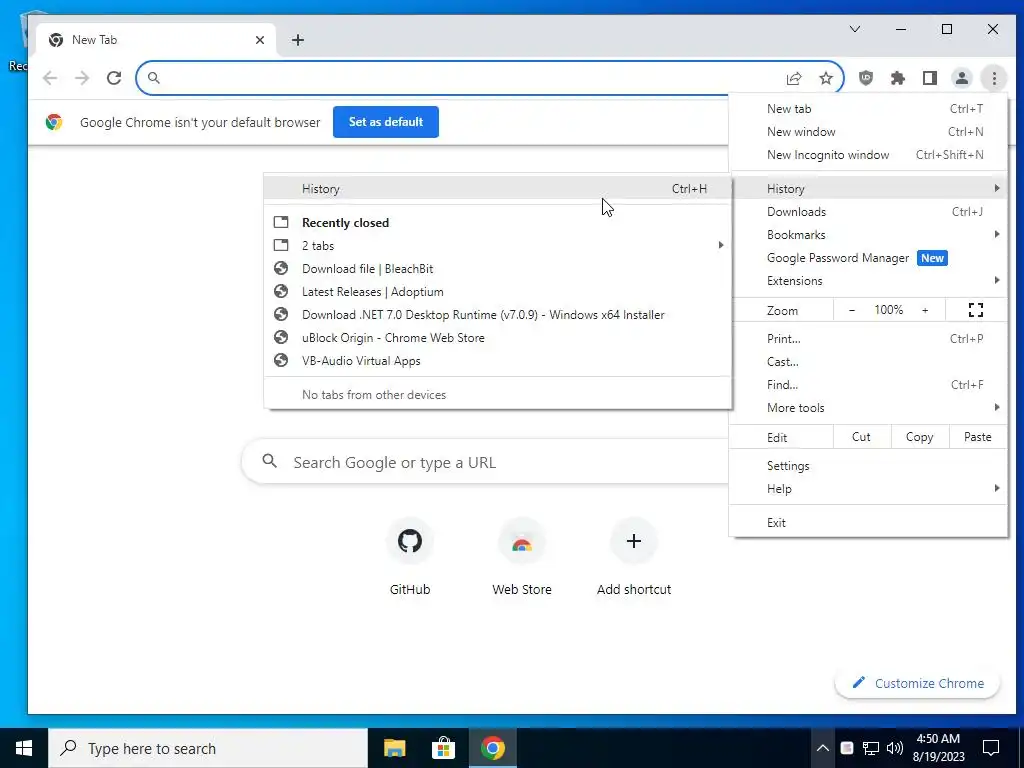Image resolution: width=1024 pixels, height=768 pixels.
Task: Open the network tray icon
Action: point(871,748)
